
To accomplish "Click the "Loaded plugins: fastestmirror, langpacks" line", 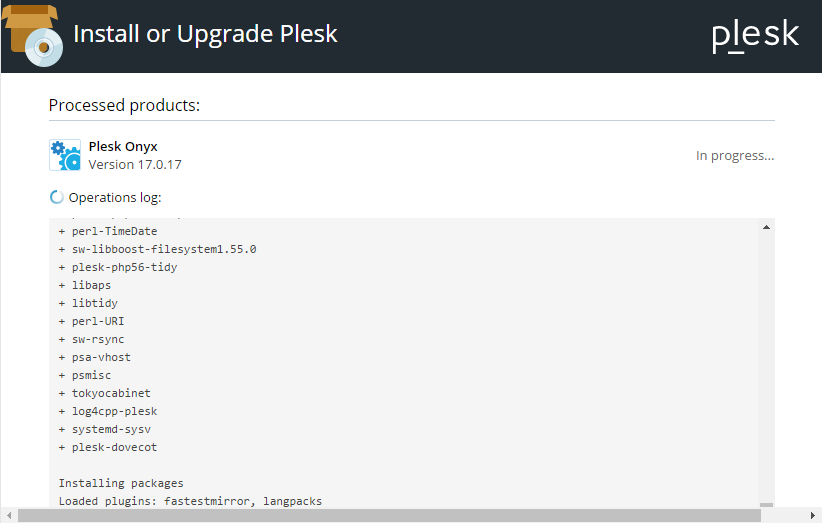I will [x=190, y=501].
